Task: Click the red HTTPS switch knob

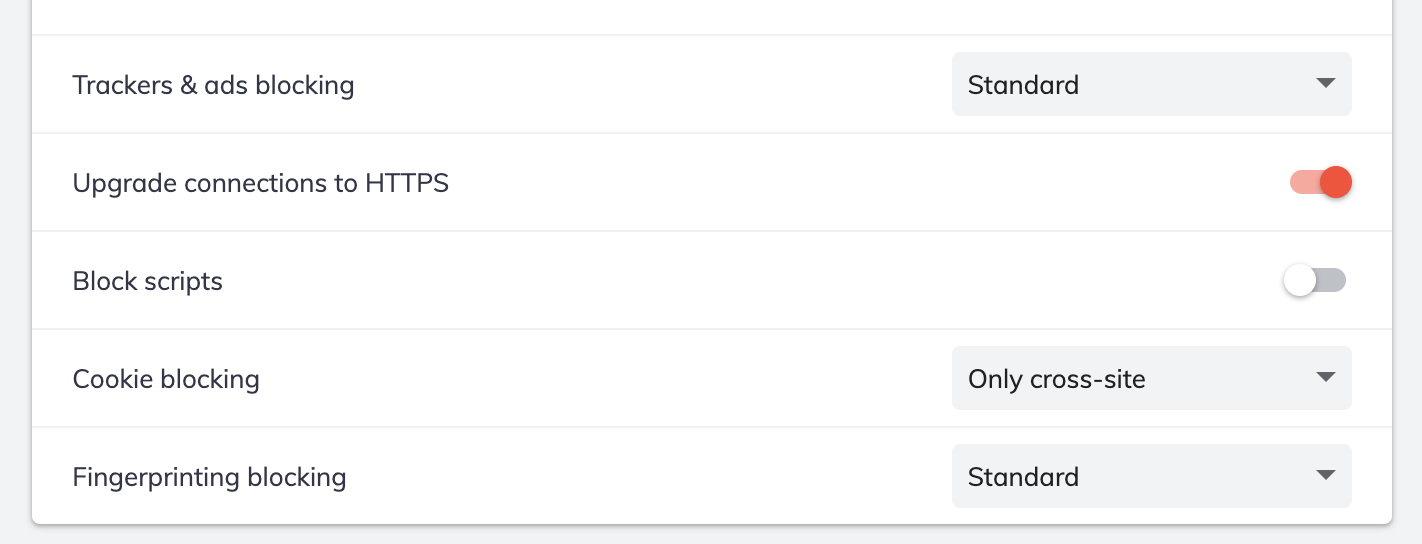Action: click(x=1335, y=183)
